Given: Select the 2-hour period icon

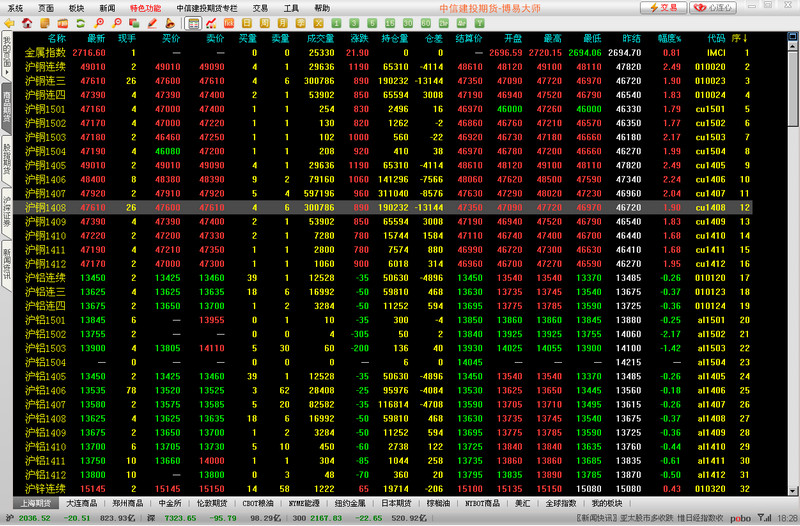Looking at the screenshot, I should (x=444, y=21).
